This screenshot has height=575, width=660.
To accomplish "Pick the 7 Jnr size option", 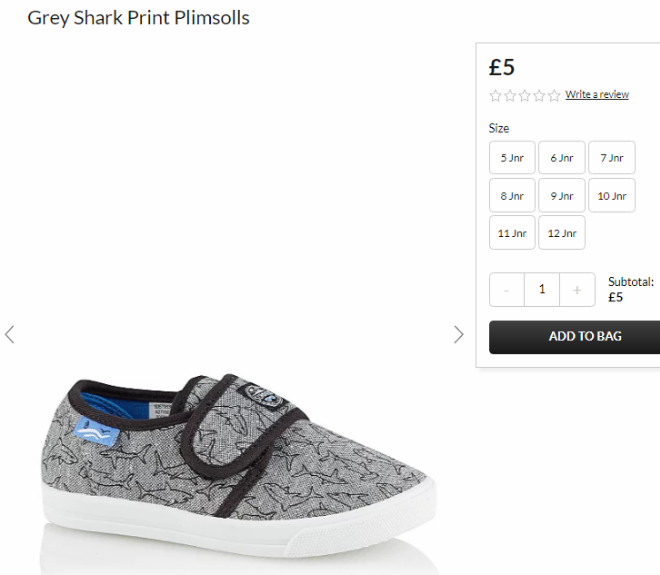I will [x=612, y=158].
